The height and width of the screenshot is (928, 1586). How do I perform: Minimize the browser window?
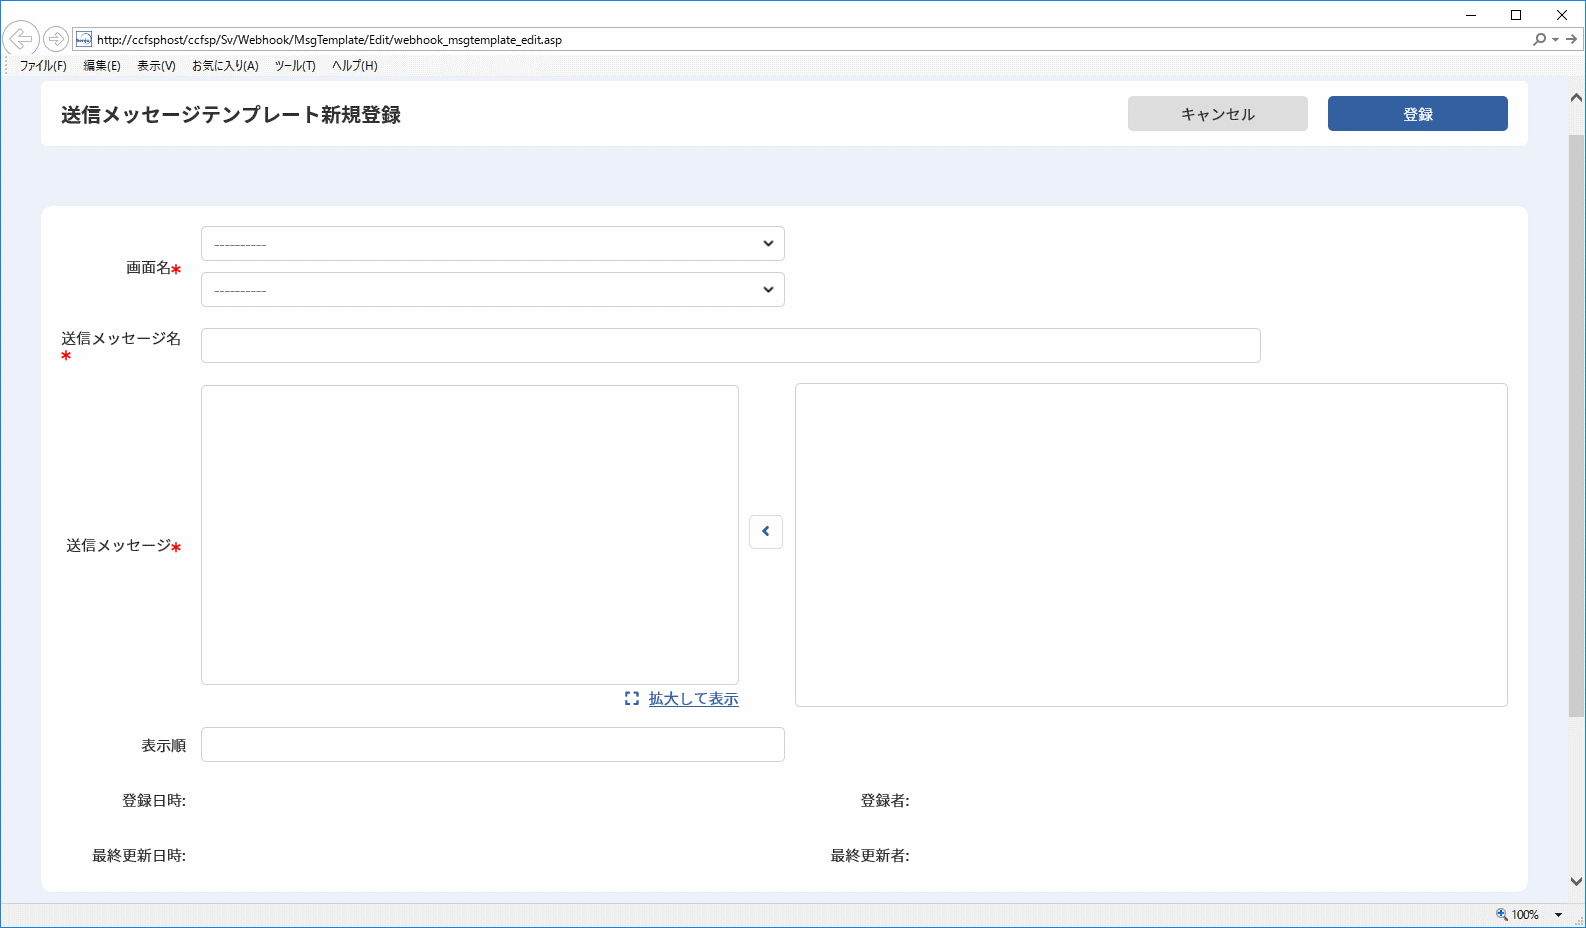point(1471,15)
